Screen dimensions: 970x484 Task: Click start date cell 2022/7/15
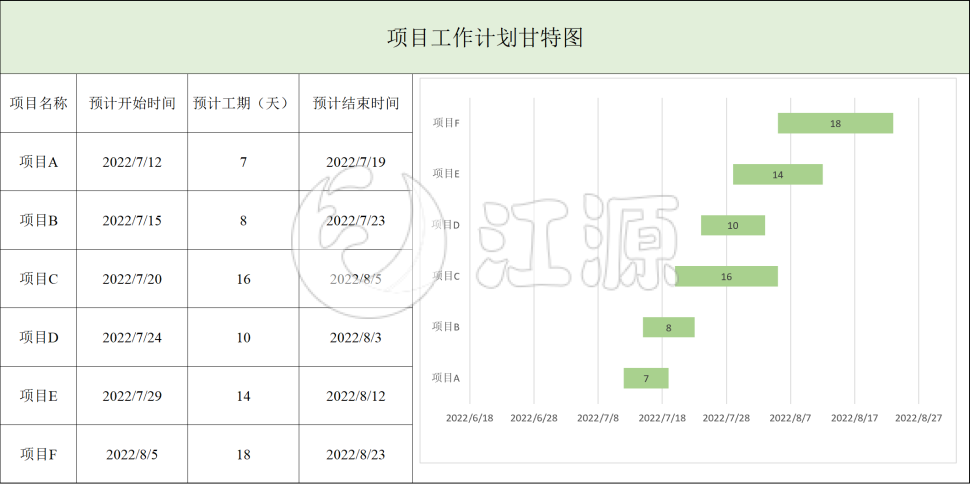(132, 220)
